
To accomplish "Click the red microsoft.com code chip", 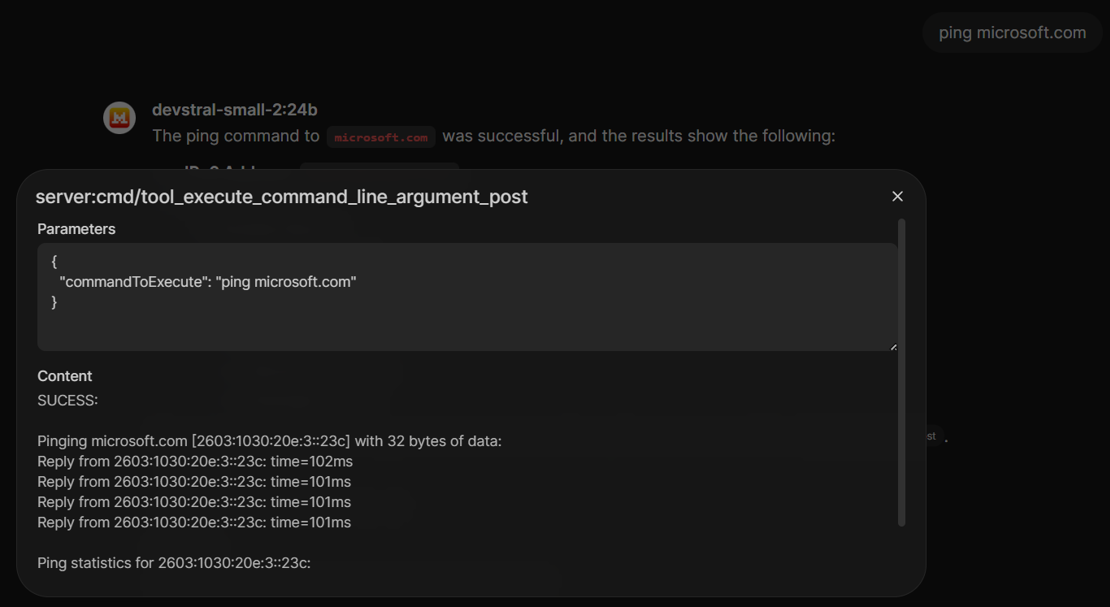I will coord(381,137).
